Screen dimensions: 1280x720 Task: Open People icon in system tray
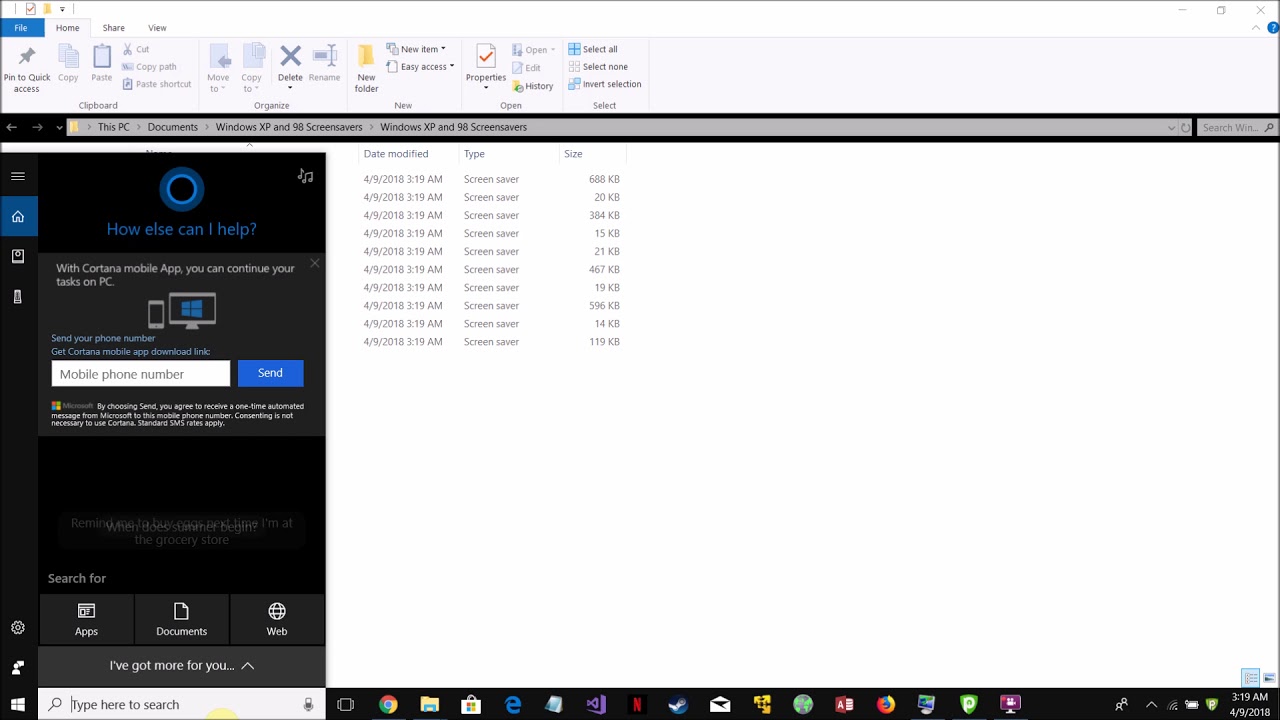tap(1122, 704)
